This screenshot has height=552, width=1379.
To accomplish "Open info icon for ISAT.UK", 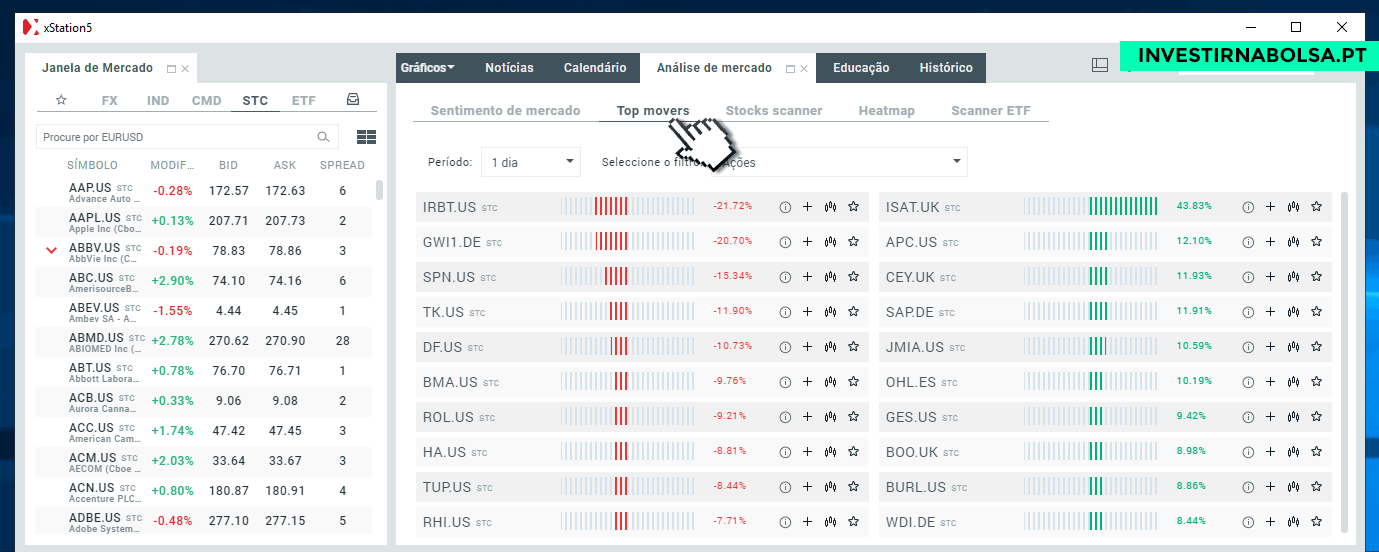I will [x=1248, y=207].
